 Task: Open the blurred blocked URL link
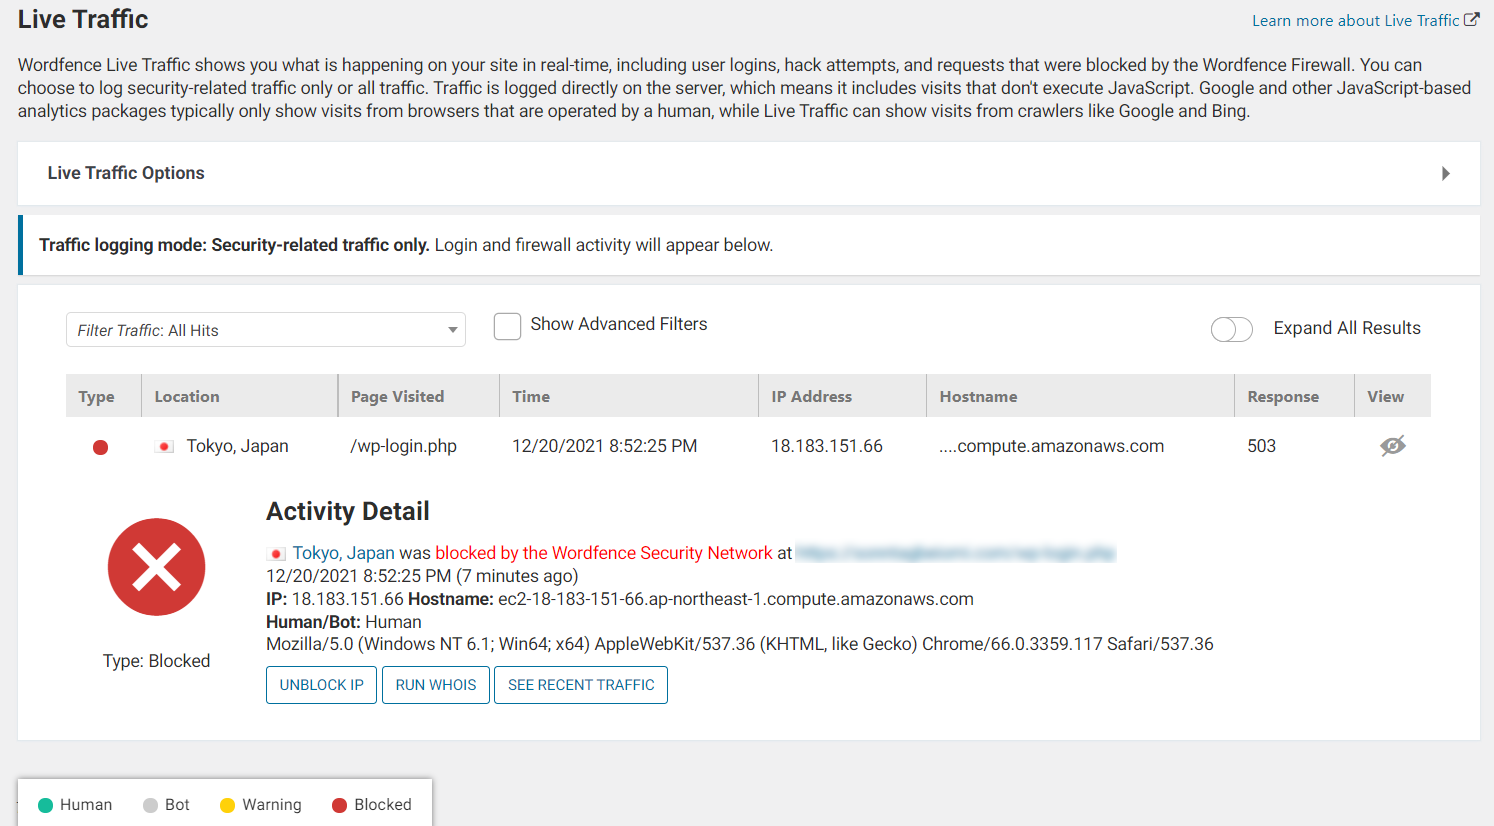(x=955, y=553)
